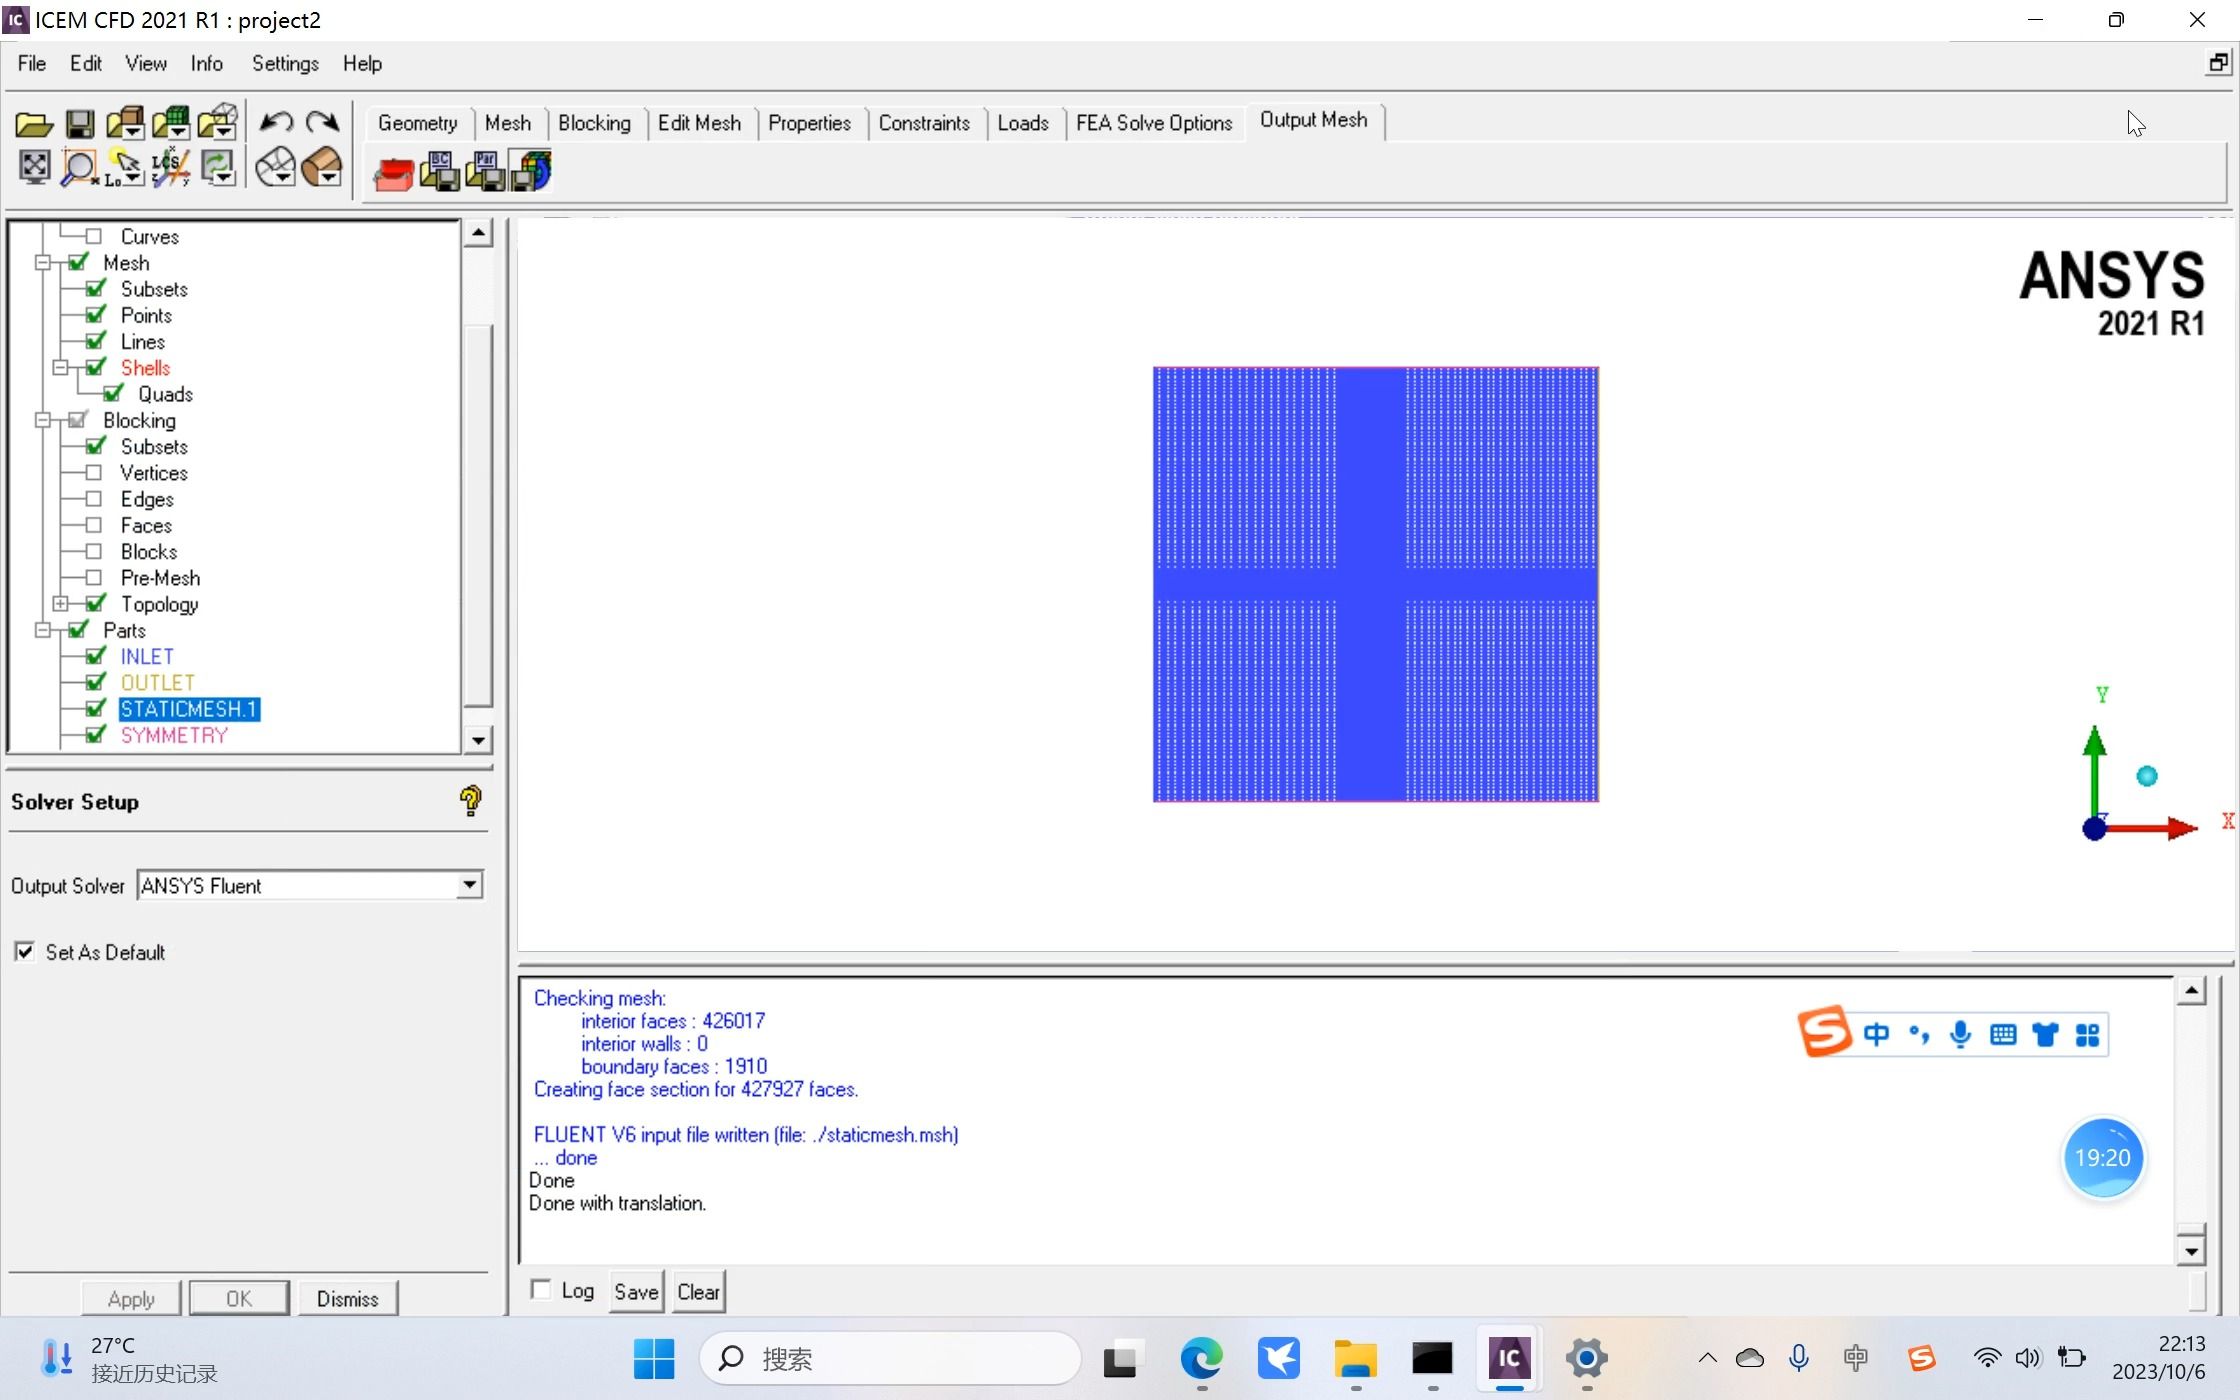The image size is (2240, 1400).
Task: Click the Apply button in panel
Action: point(129,1298)
